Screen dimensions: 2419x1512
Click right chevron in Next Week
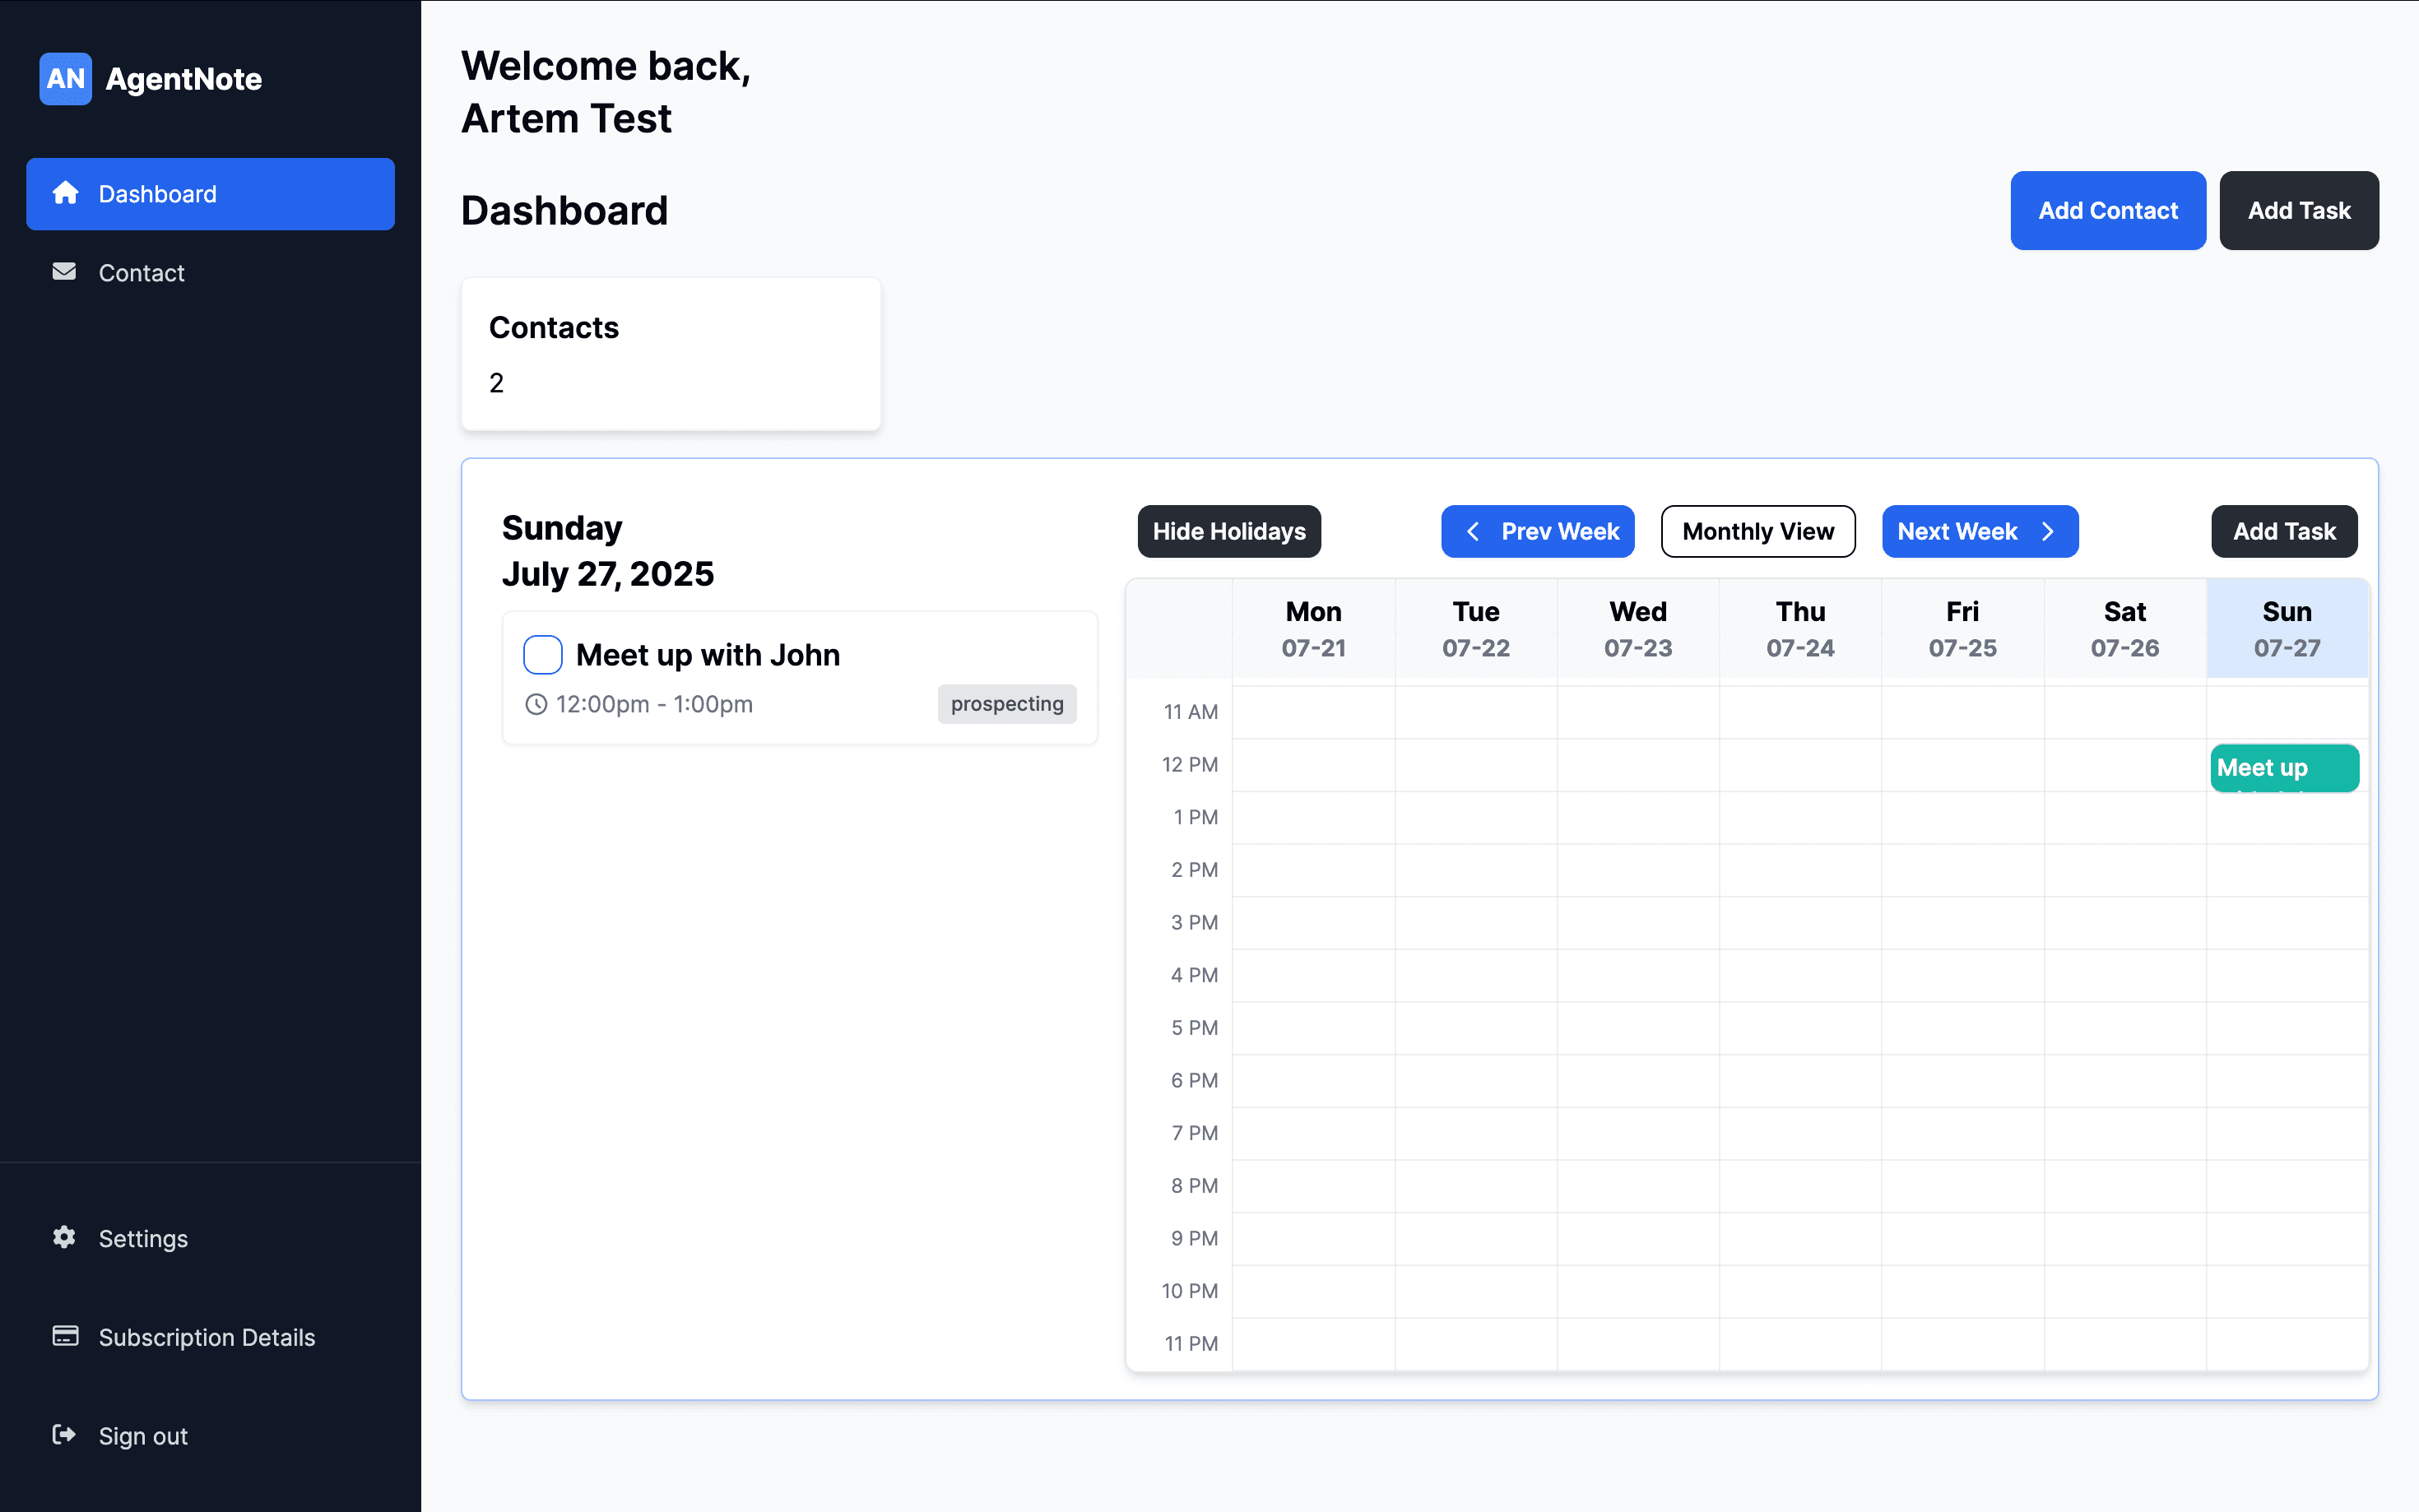tap(2047, 531)
